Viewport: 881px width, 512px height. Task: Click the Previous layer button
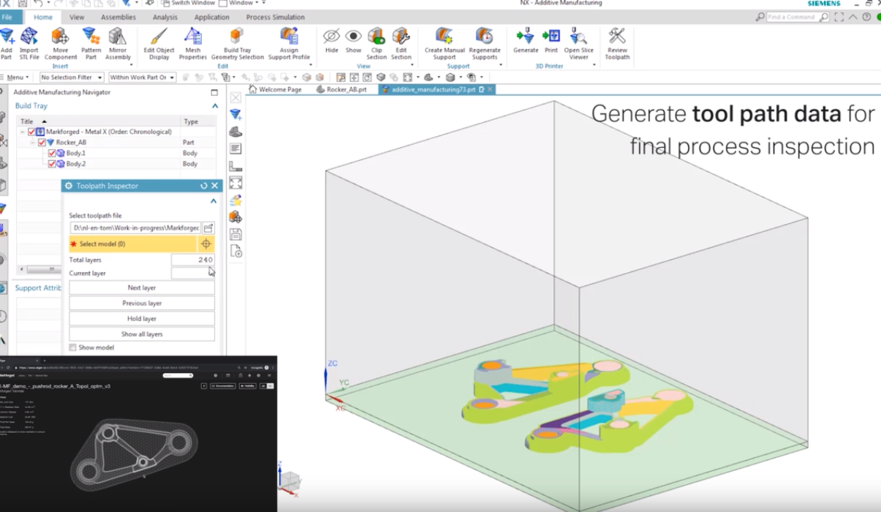pyautogui.click(x=142, y=303)
